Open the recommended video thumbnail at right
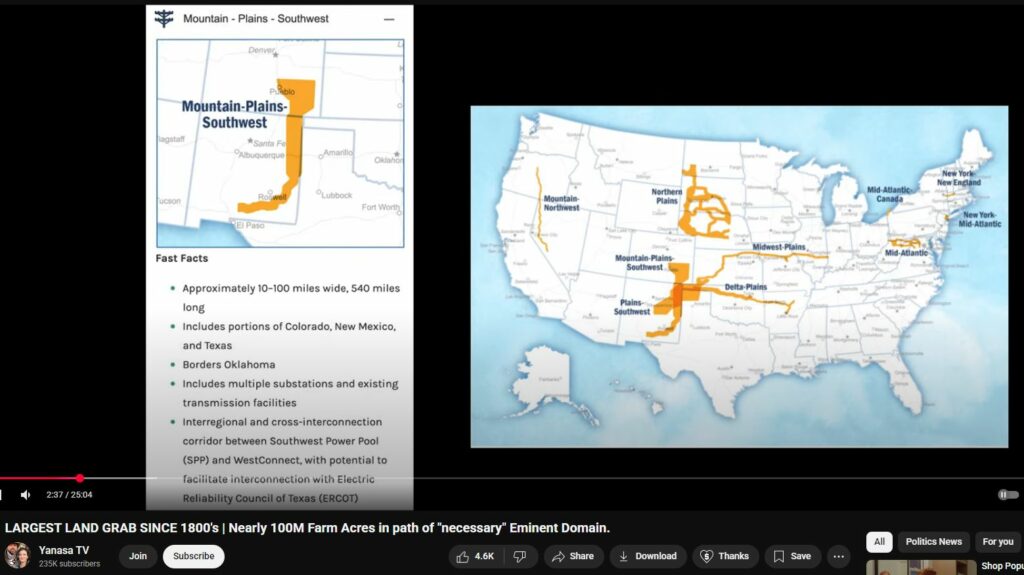This screenshot has height=575, width=1024. [921, 567]
